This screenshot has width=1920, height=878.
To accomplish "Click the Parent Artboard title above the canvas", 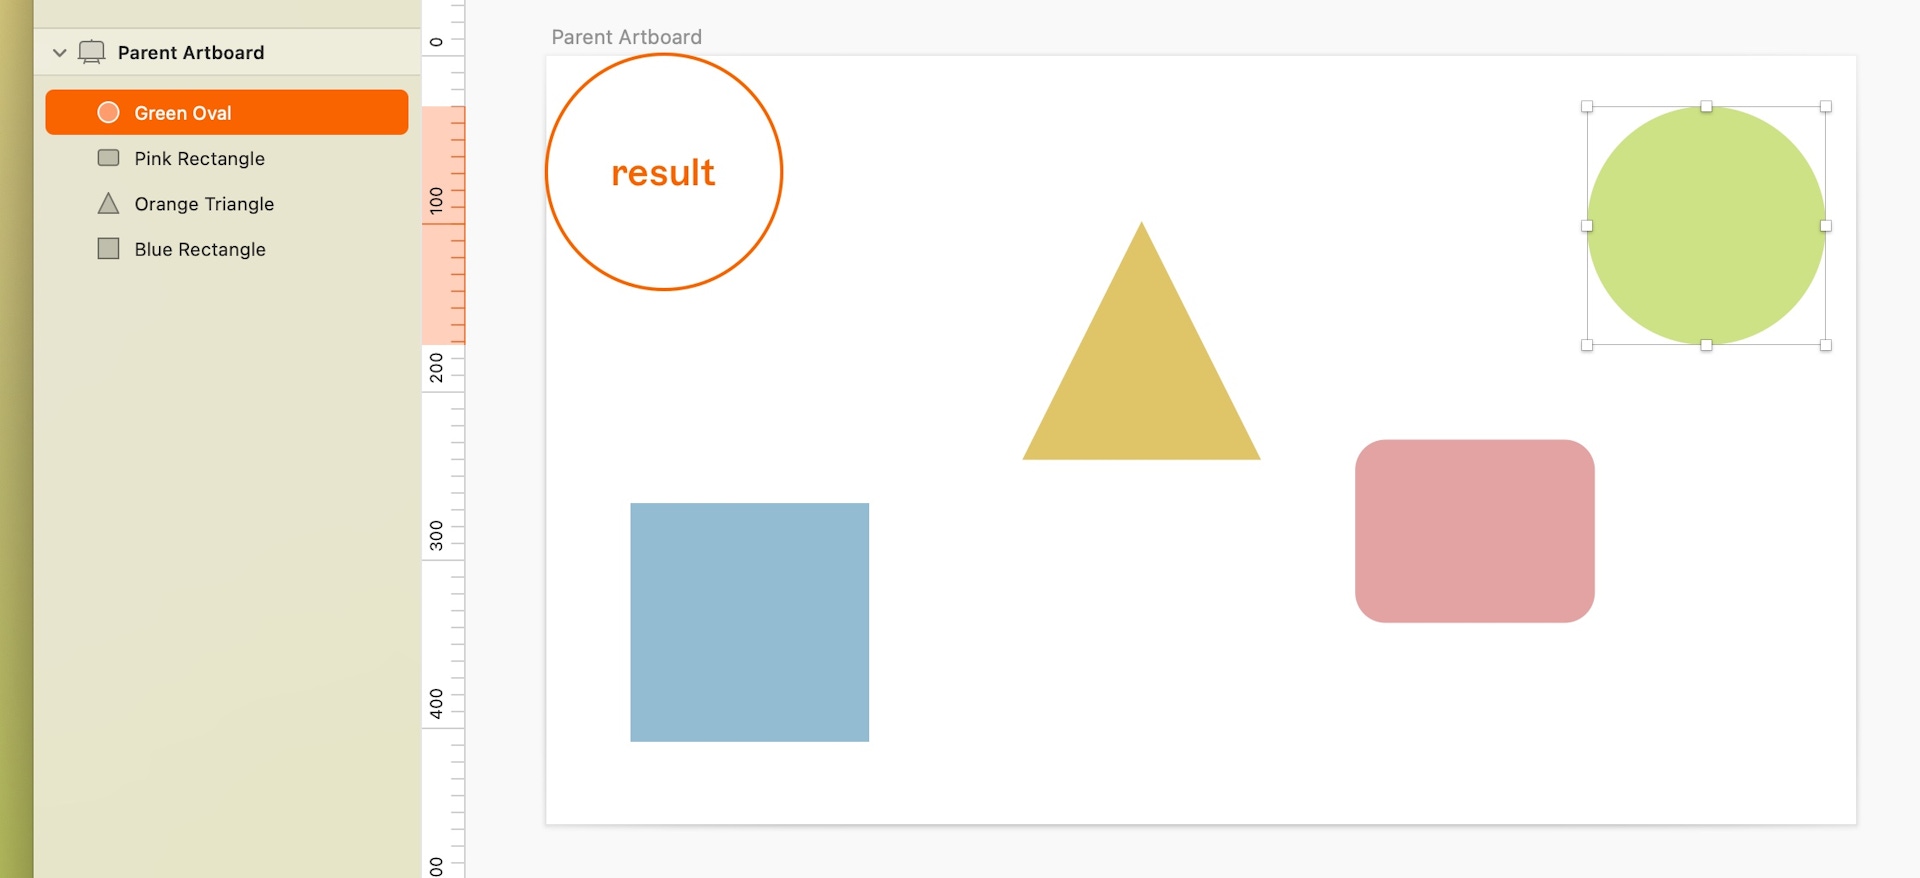I will [627, 37].
